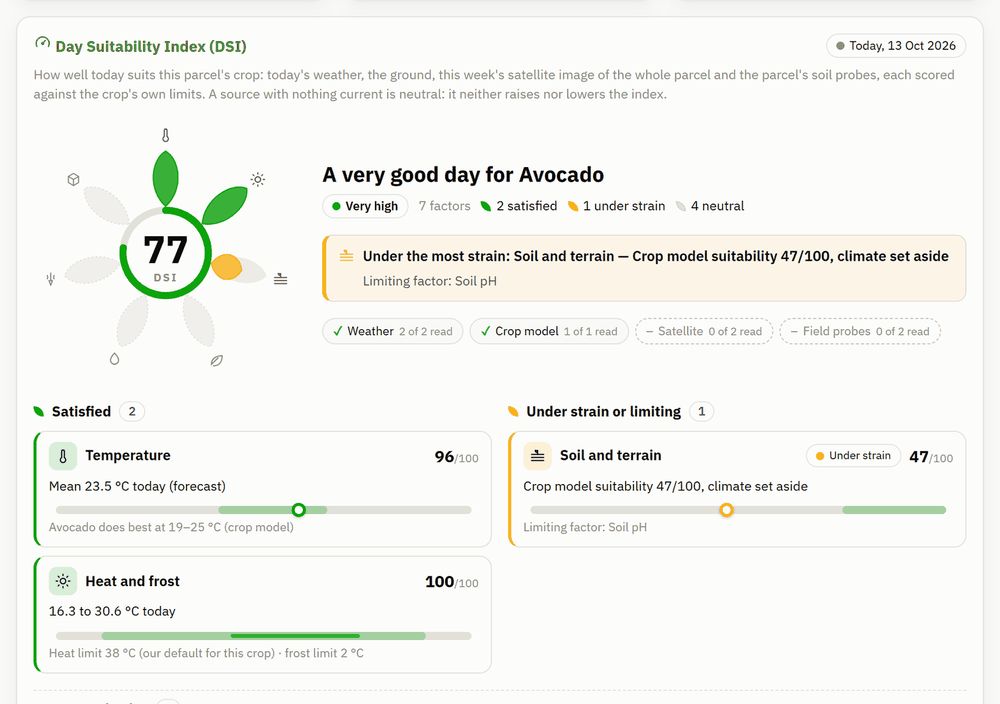Viewport: 1000px width, 704px height.
Task: Select the cube icon near the chart
Action: [73, 179]
